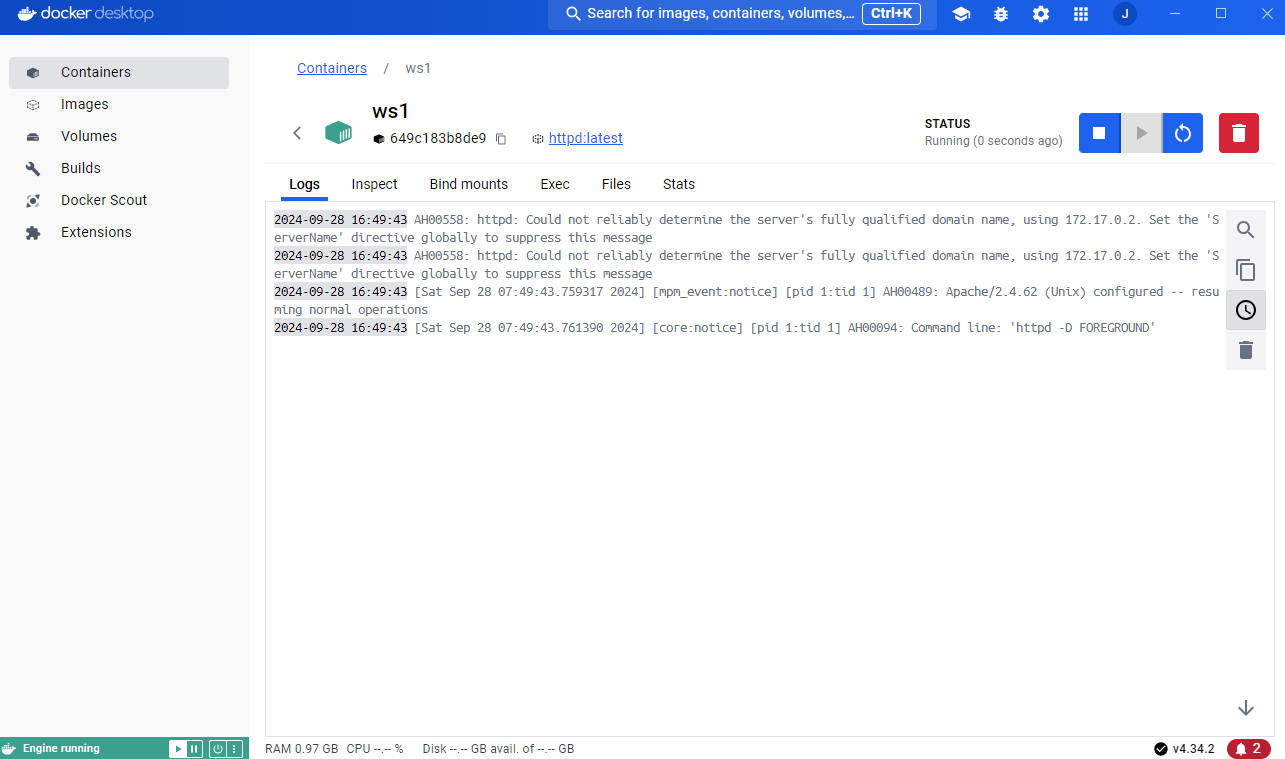Click the CPU usage status text

(375, 748)
